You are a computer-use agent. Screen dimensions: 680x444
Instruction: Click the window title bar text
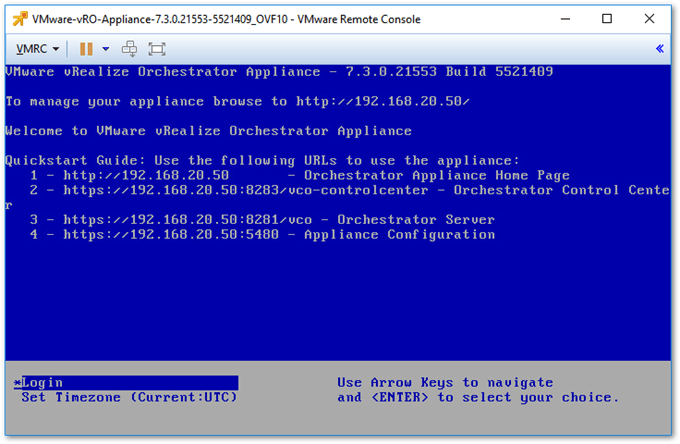tap(226, 19)
